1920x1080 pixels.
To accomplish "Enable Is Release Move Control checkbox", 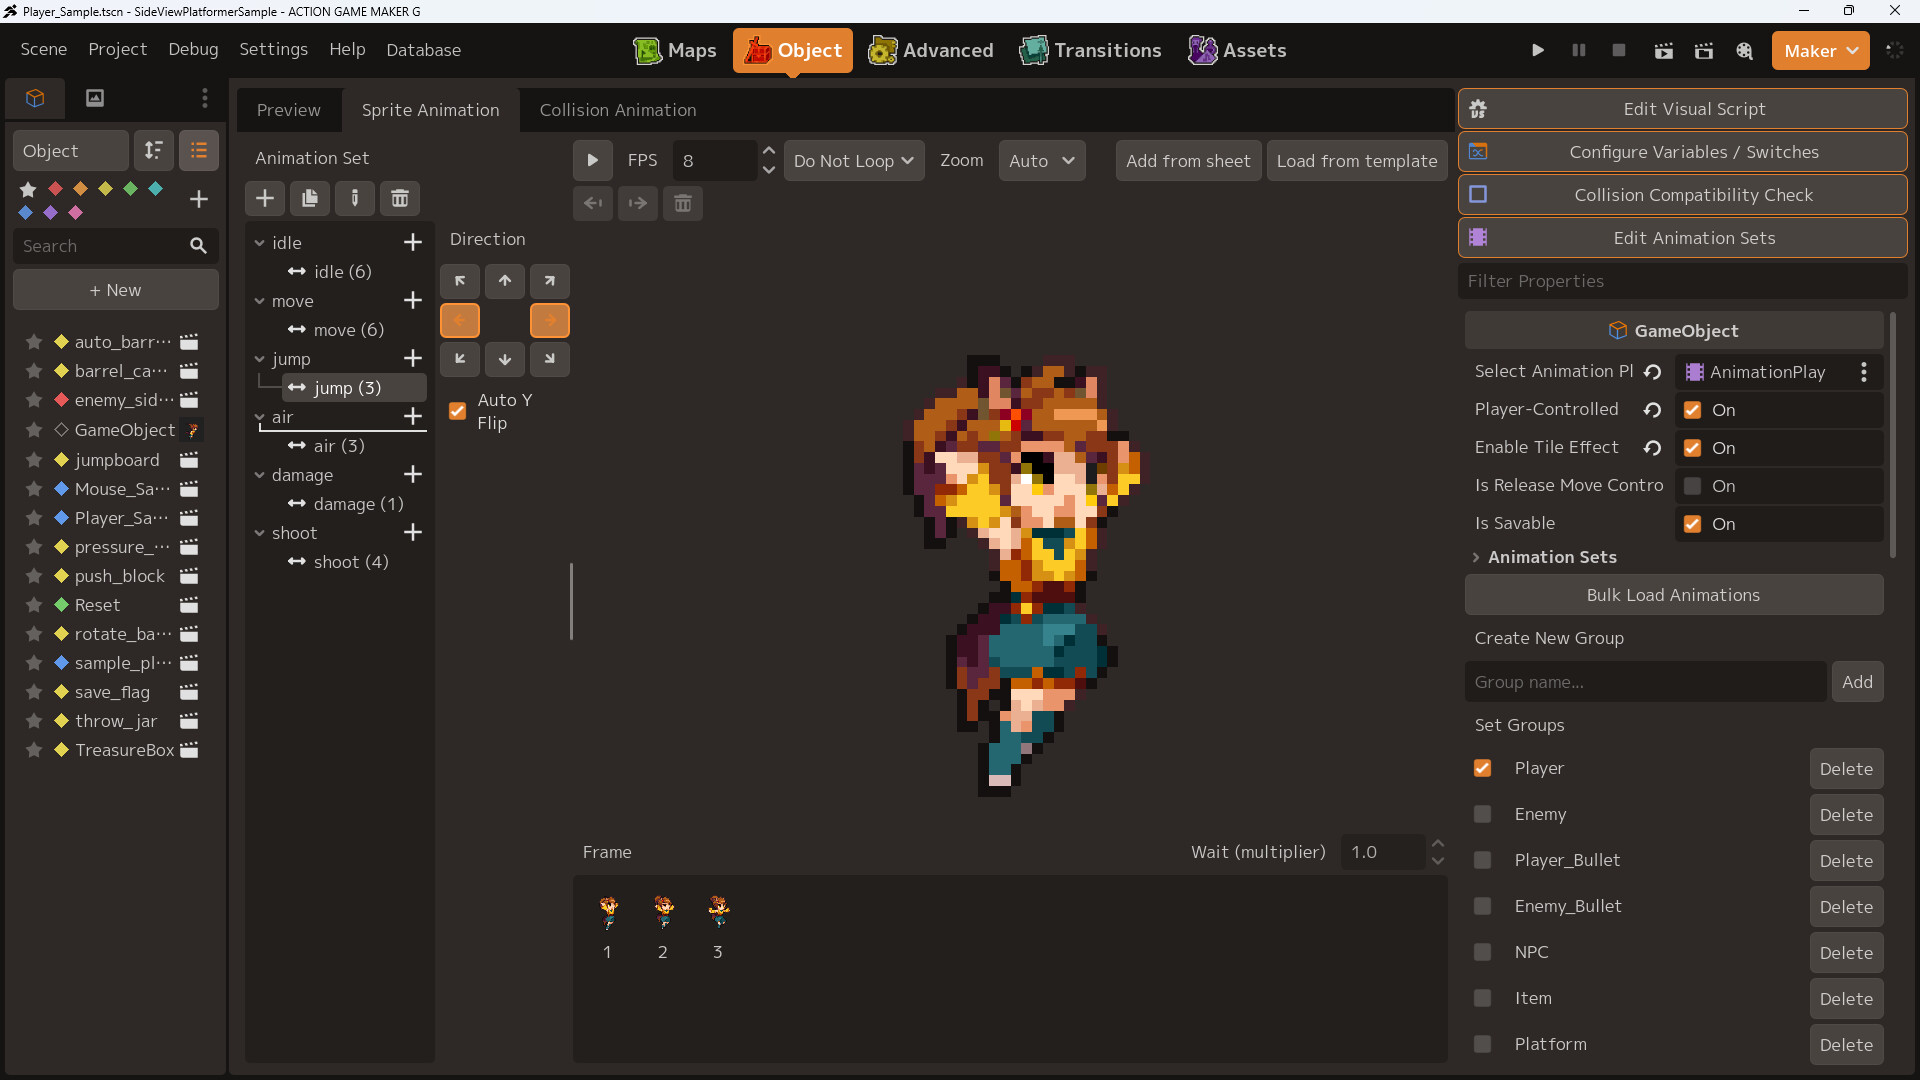I will pos(1692,486).
